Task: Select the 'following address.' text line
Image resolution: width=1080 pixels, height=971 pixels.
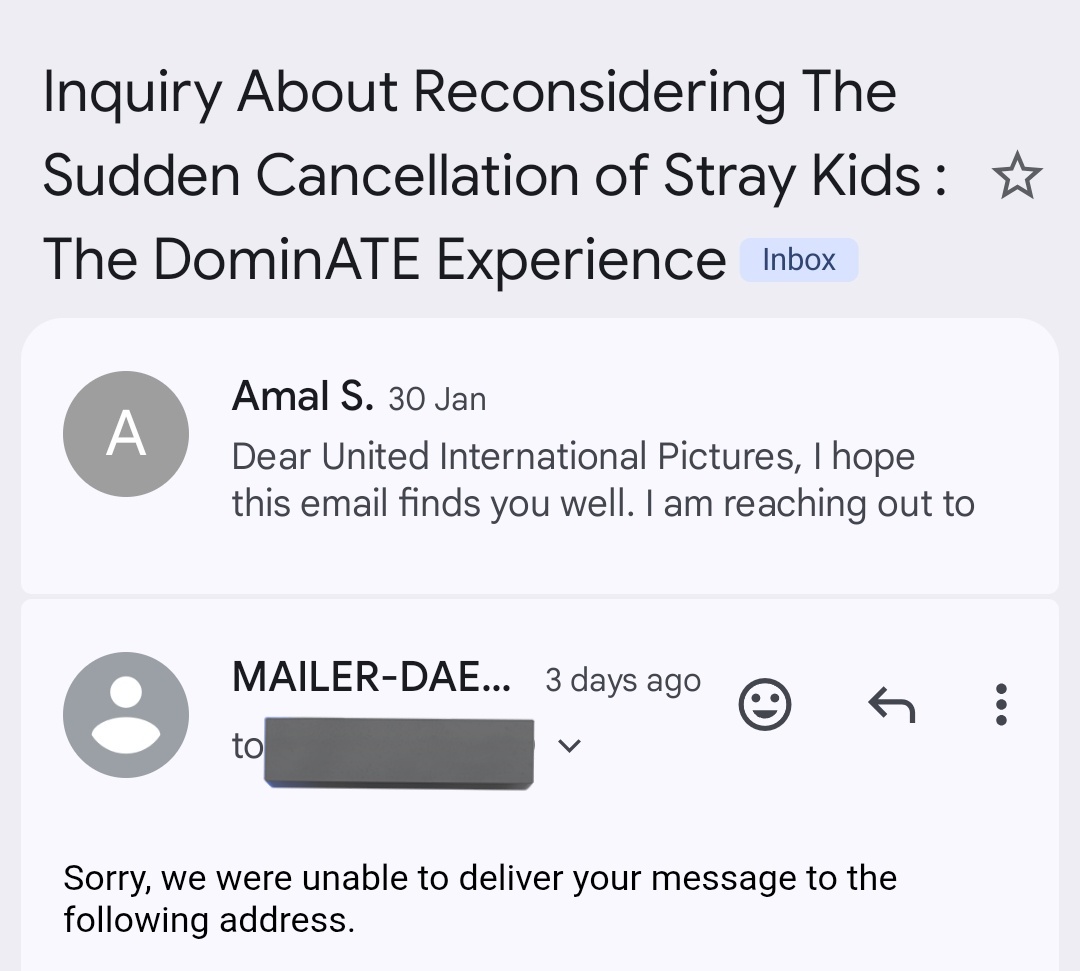Action: point(209,920)
